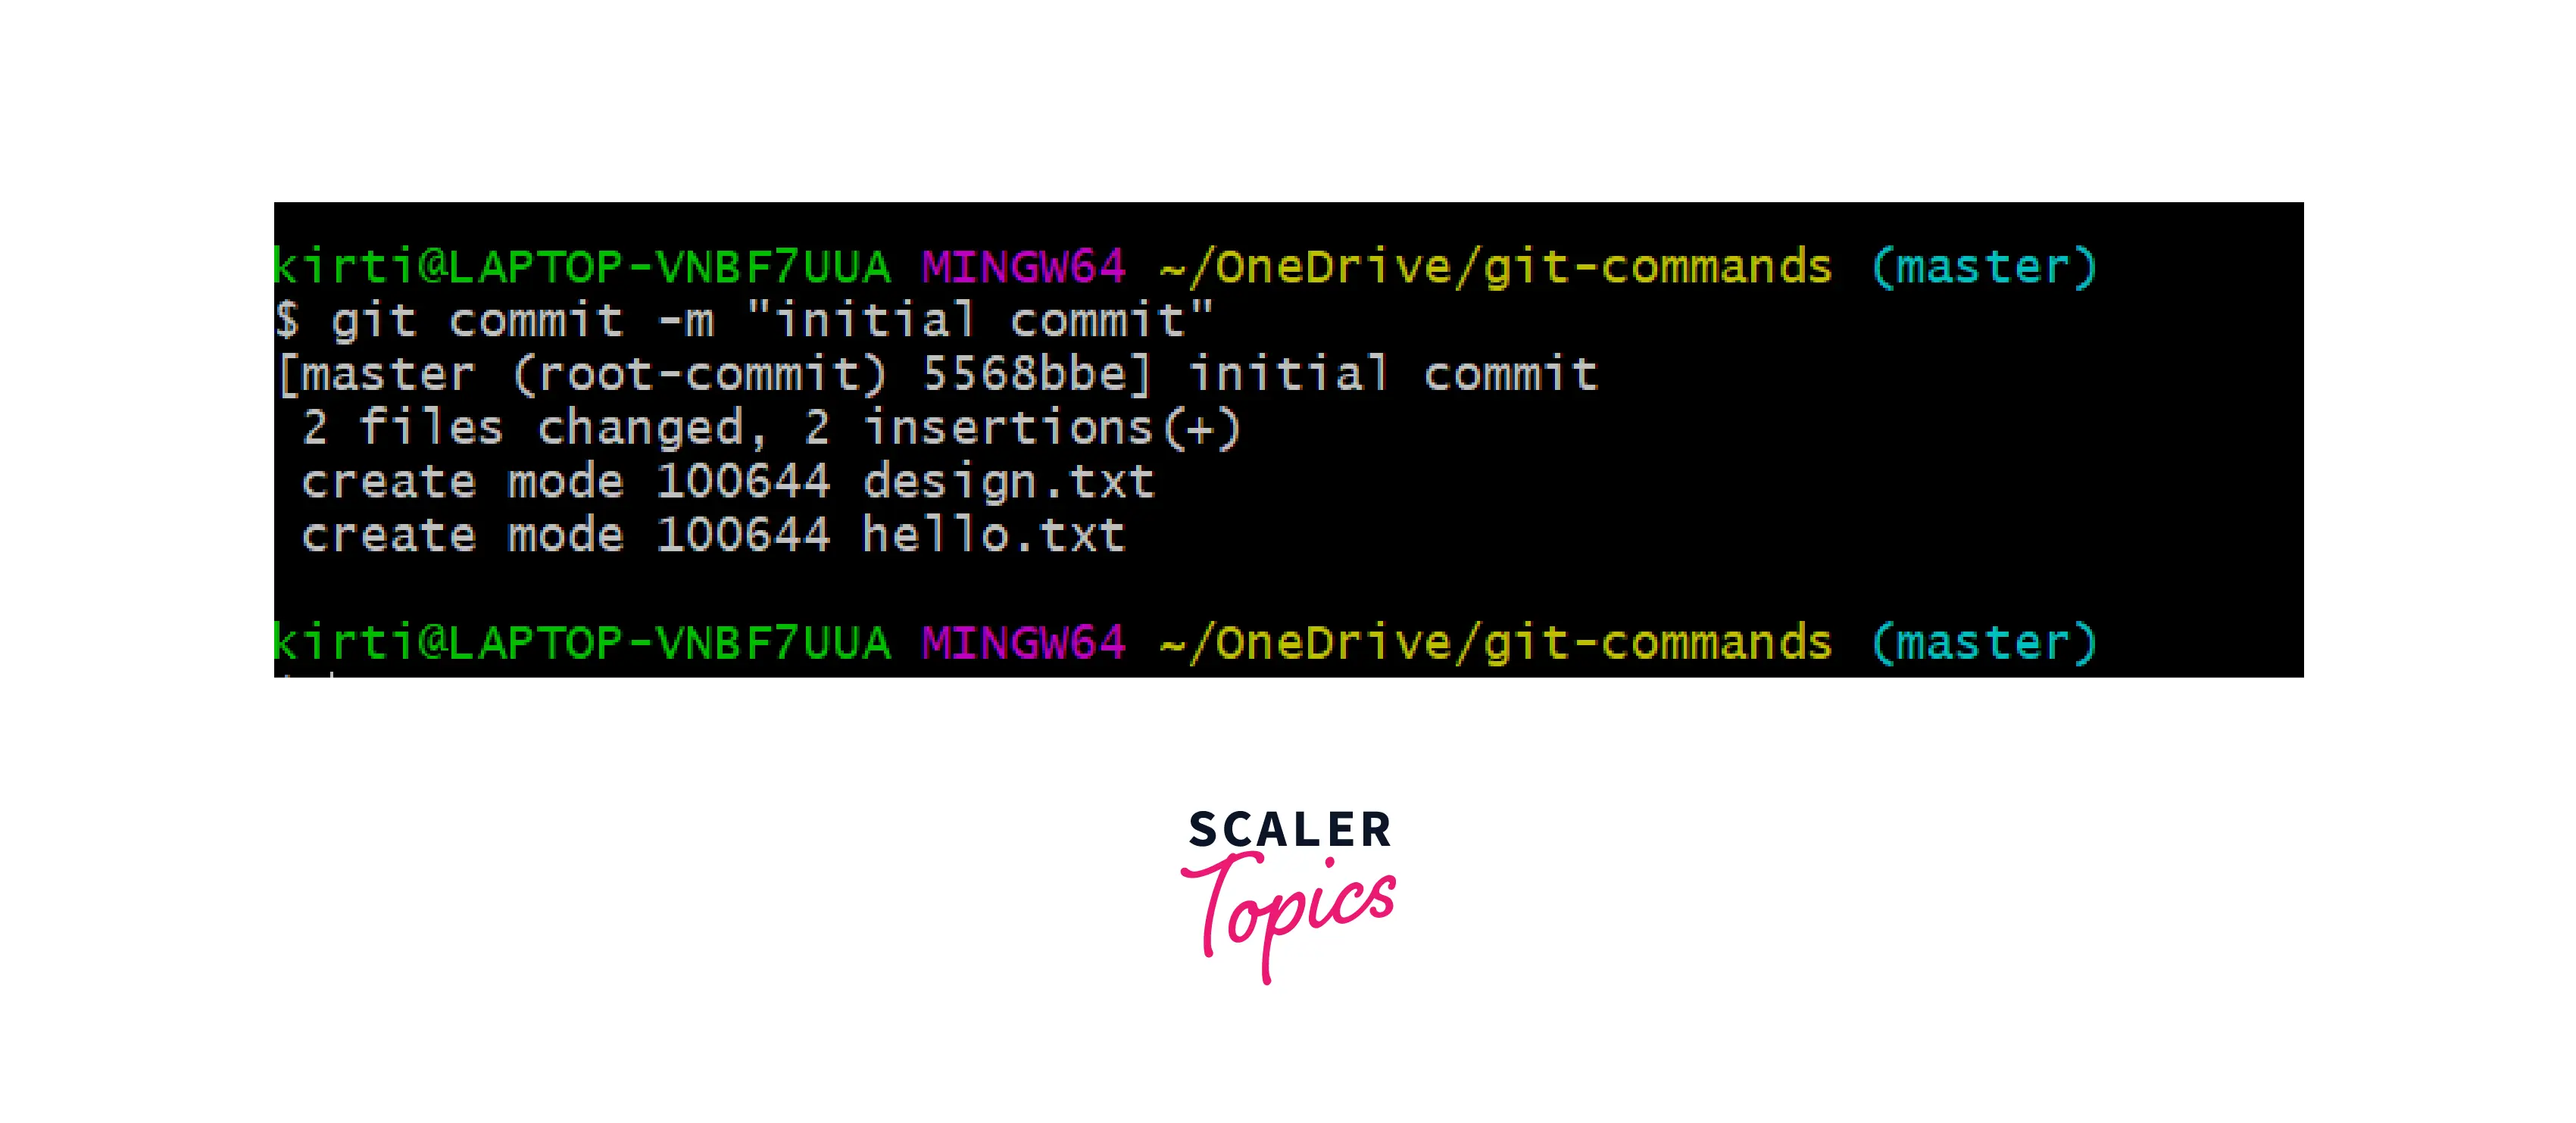Click the "insertions(+)" text
2576x1123 pixels.
point(1052,428)
